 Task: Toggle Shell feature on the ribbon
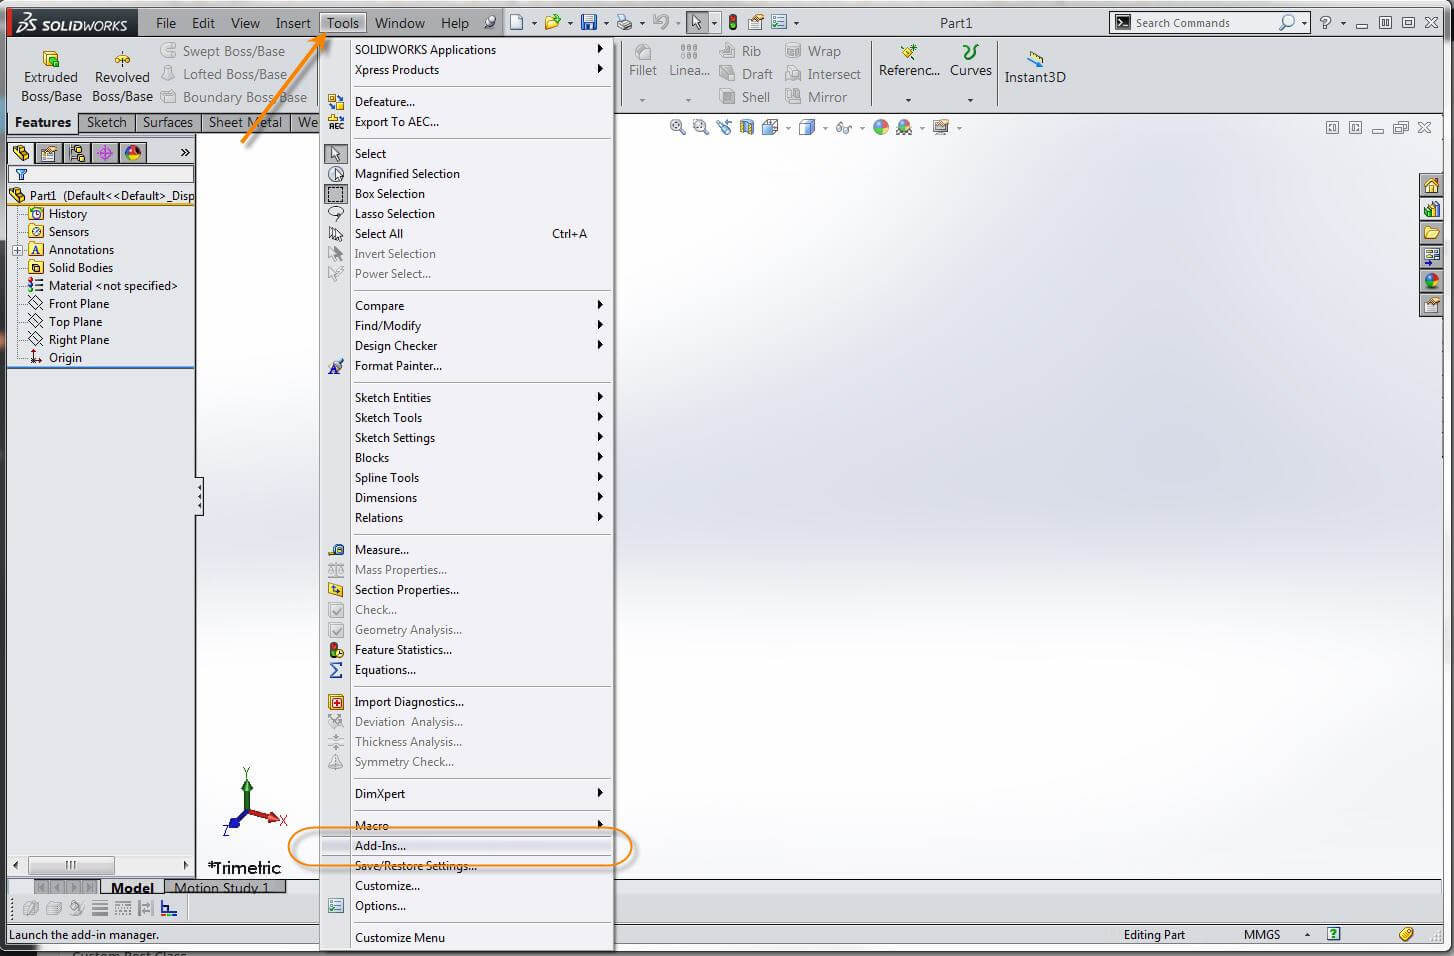[745, 96]
